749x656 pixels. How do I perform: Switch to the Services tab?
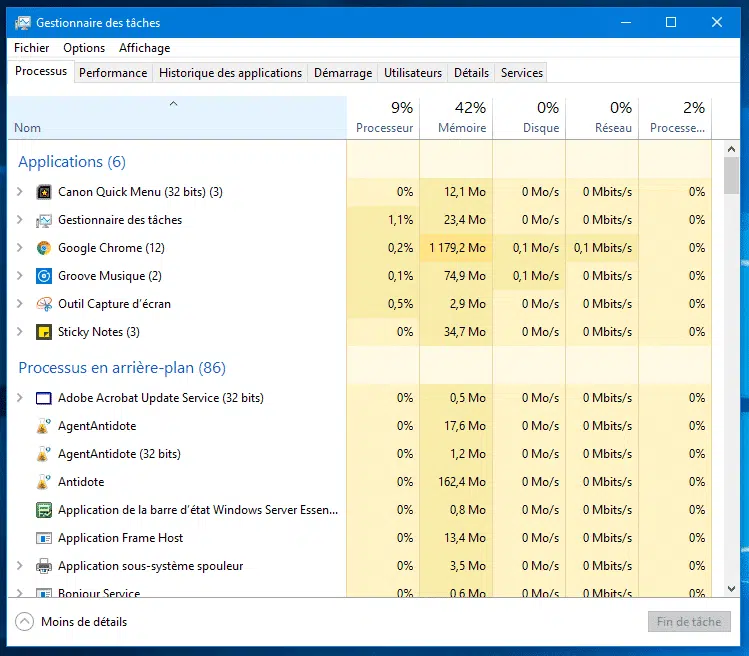click(x=522, y=73)
